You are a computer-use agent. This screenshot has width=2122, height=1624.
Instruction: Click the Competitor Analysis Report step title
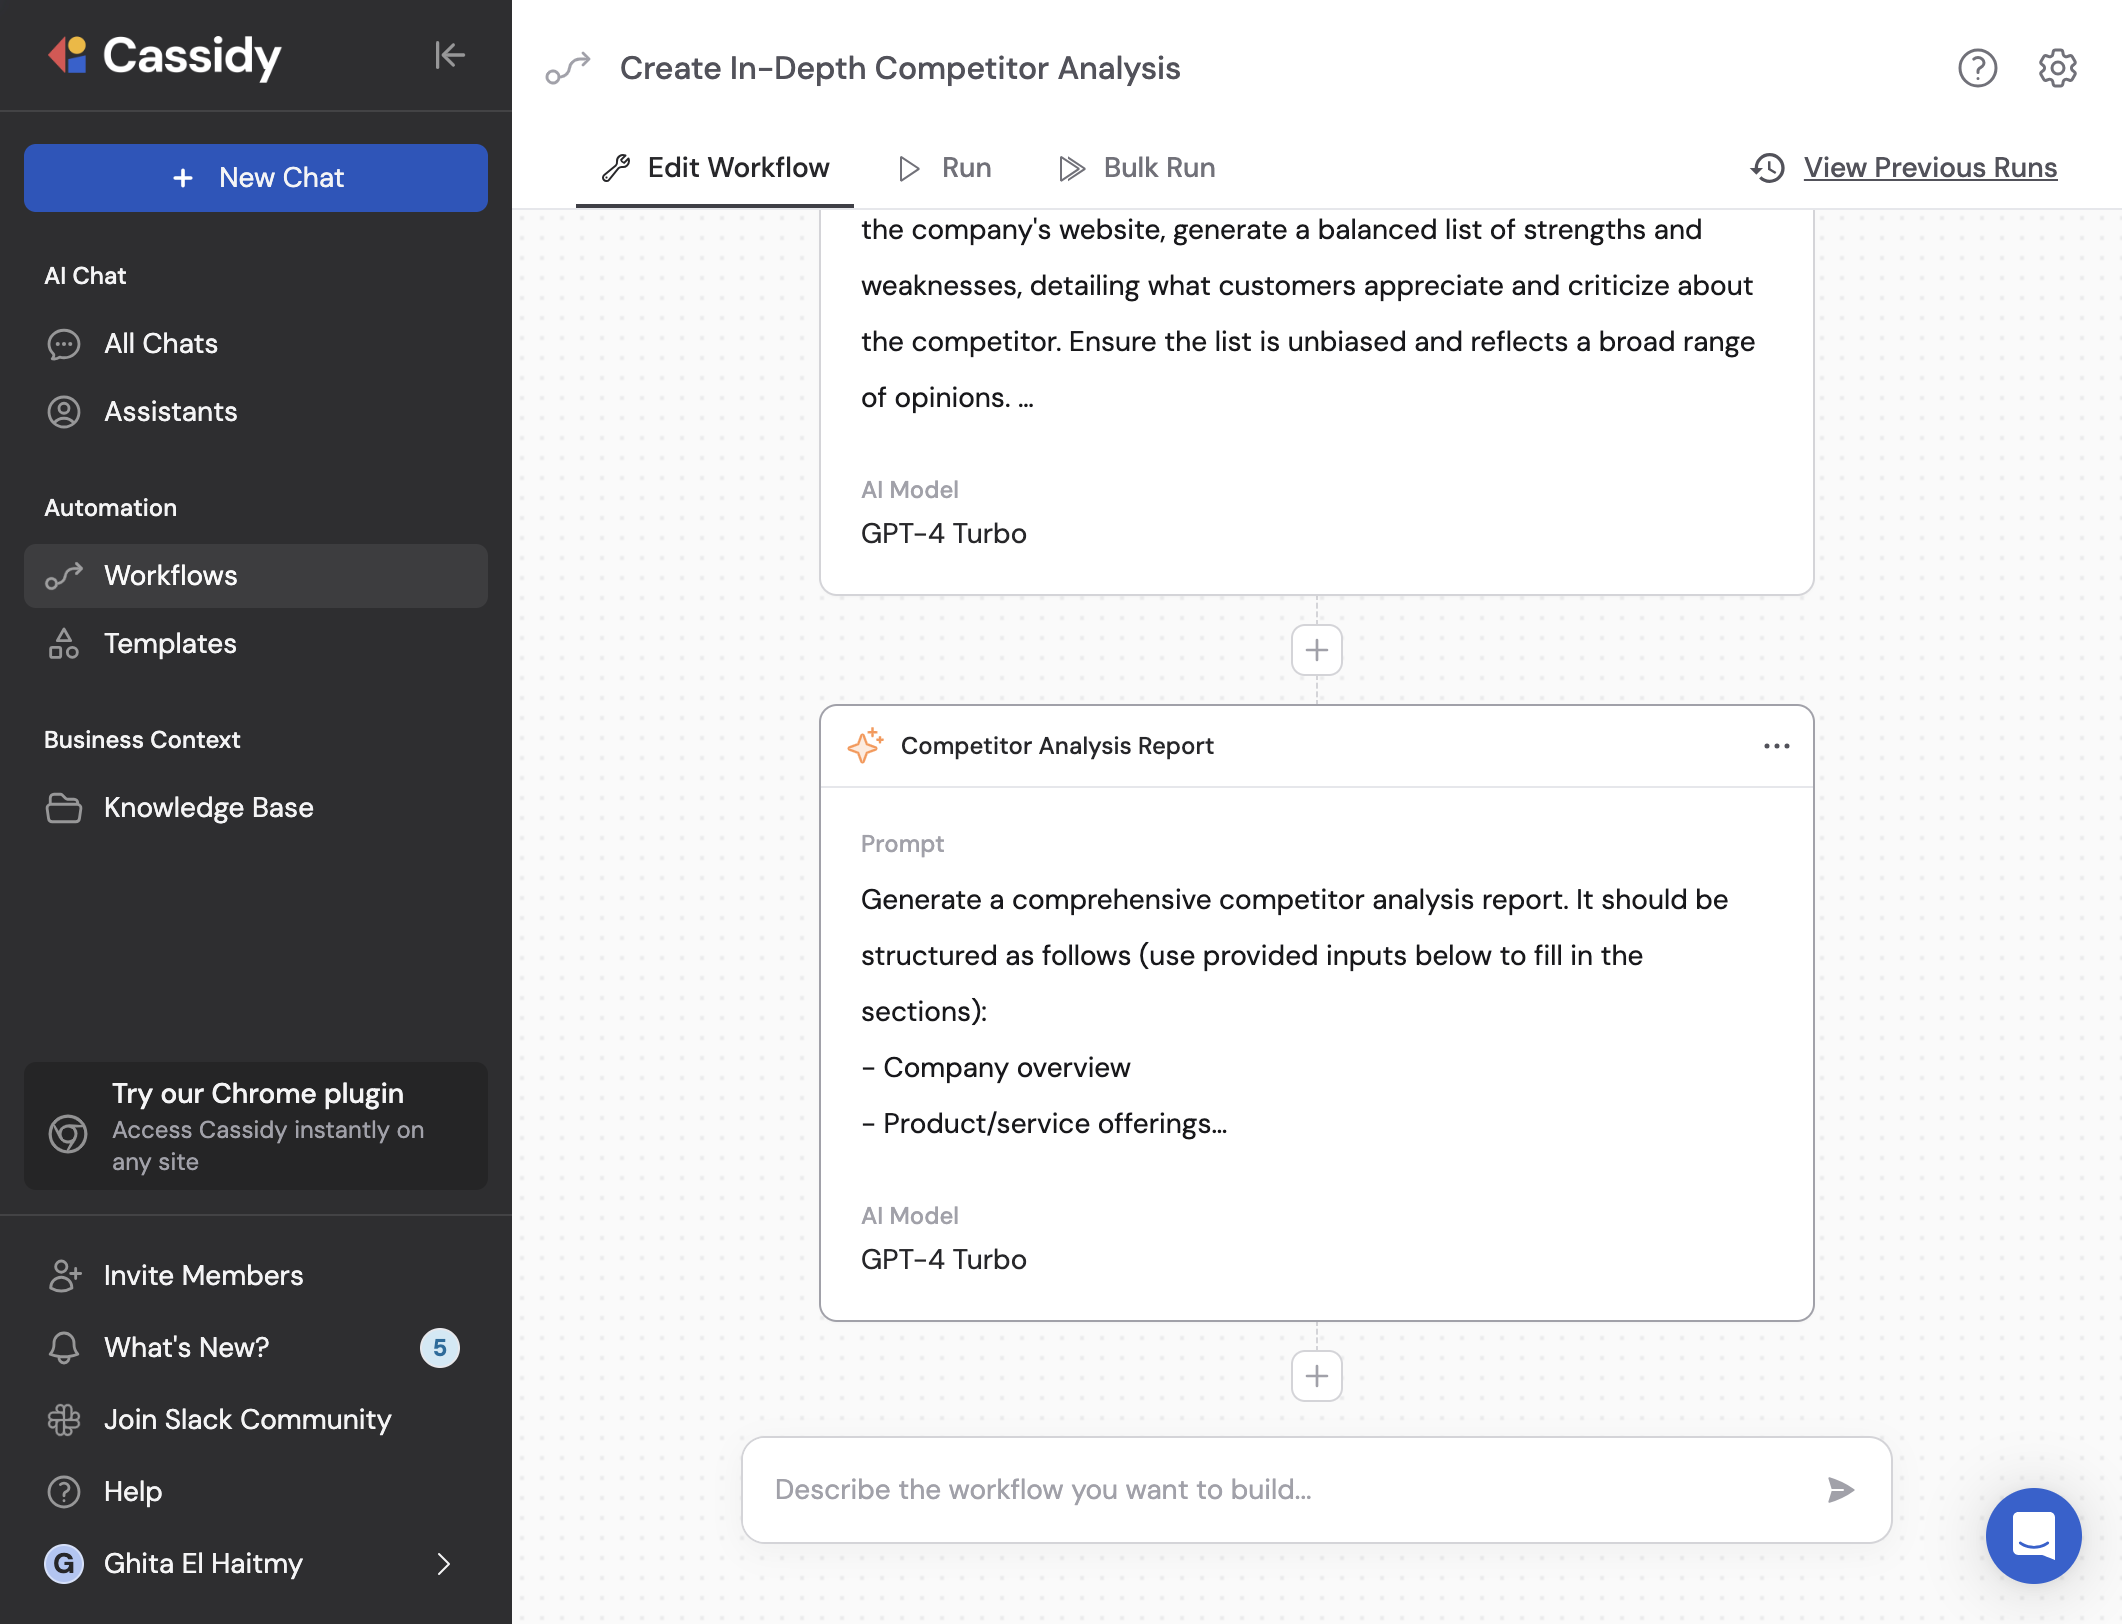(x=1057, y=746)
